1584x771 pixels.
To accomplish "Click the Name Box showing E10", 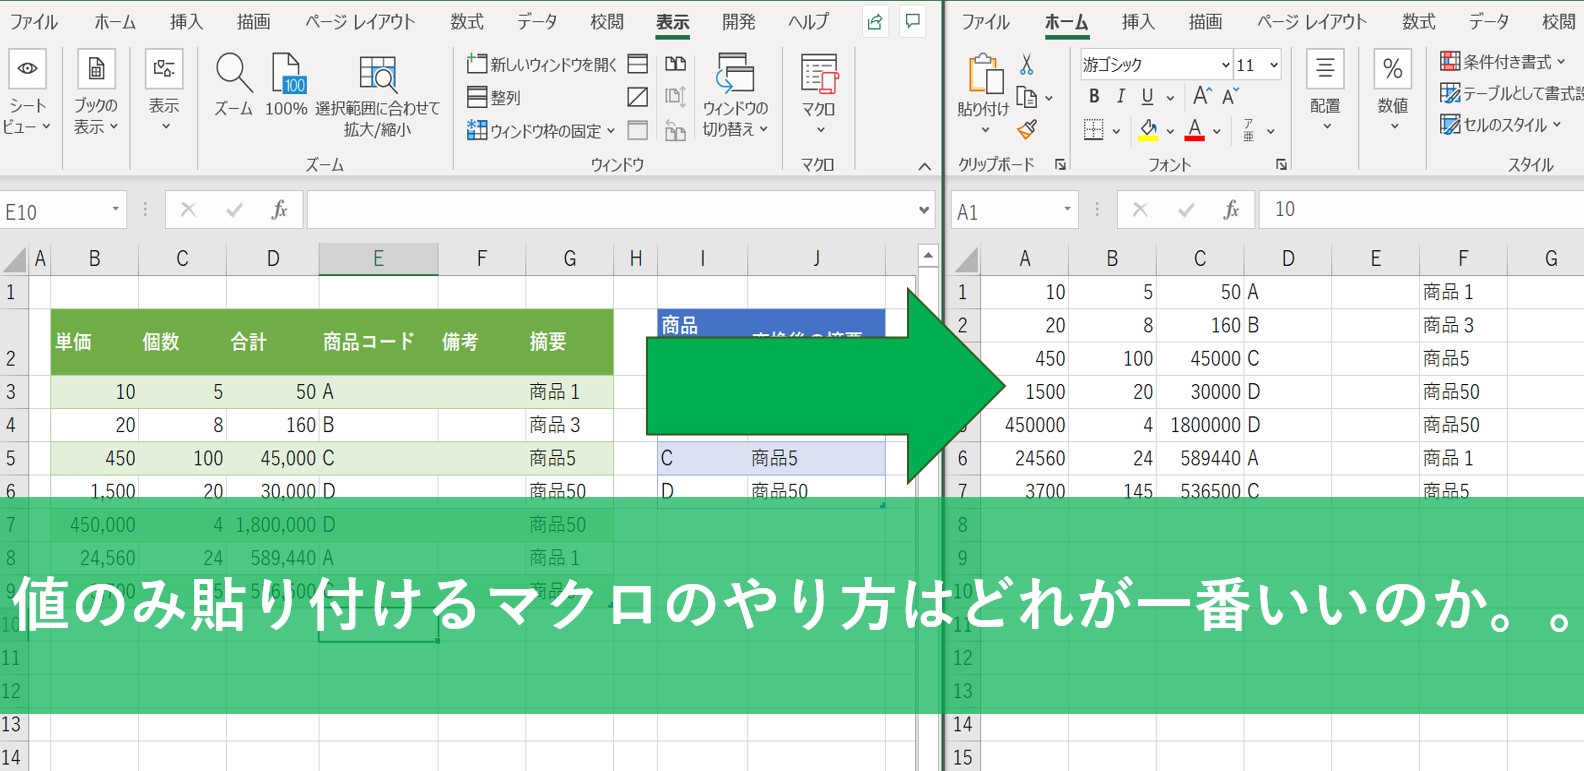I will click(x=55, y=211).
